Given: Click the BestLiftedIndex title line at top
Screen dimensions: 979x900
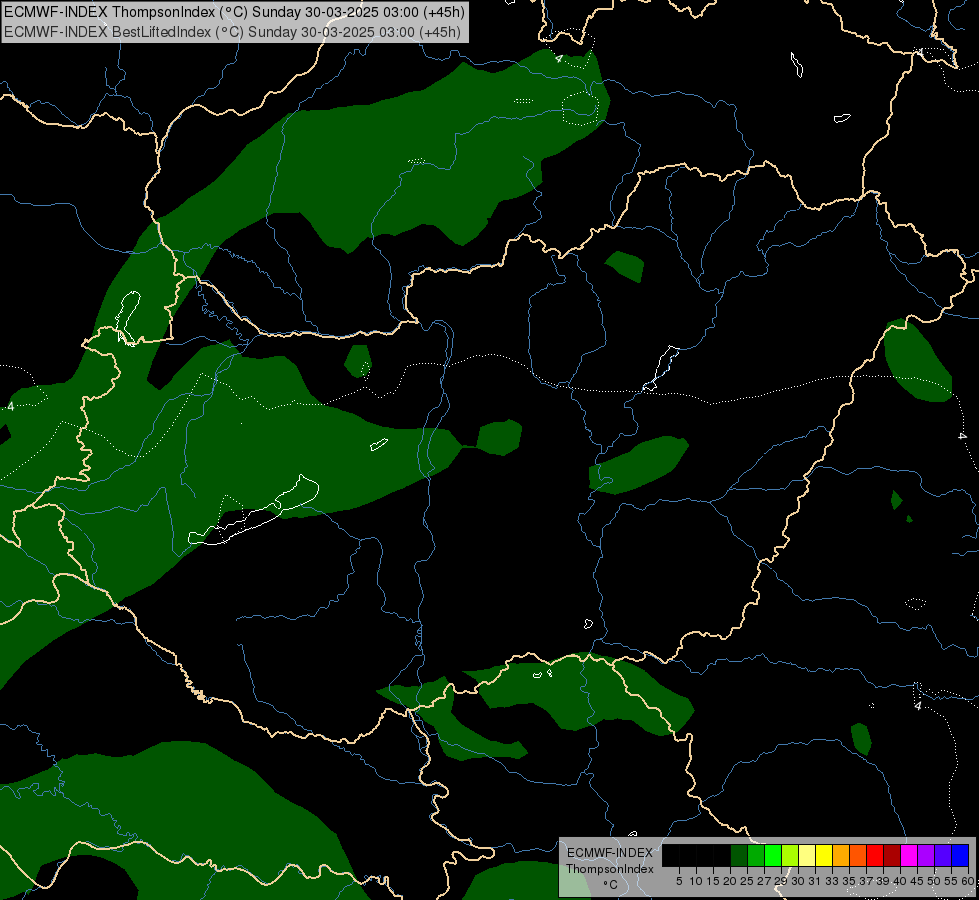Looking at the screenshot, I should coord(232,32).
